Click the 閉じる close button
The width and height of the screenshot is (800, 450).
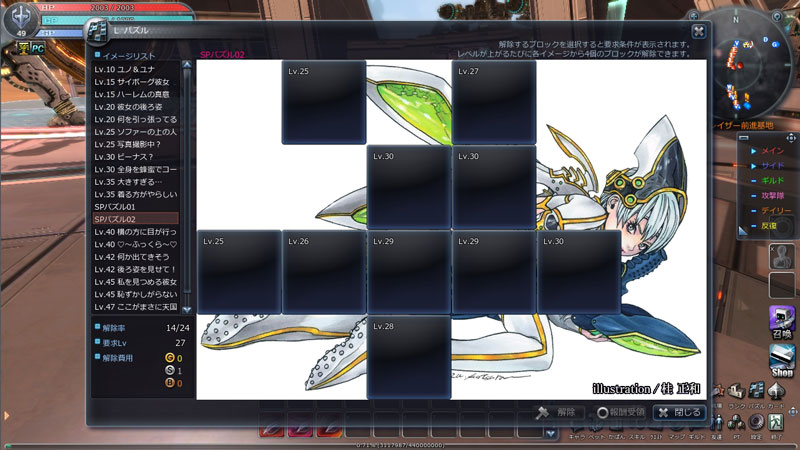[x=680, y=412]
